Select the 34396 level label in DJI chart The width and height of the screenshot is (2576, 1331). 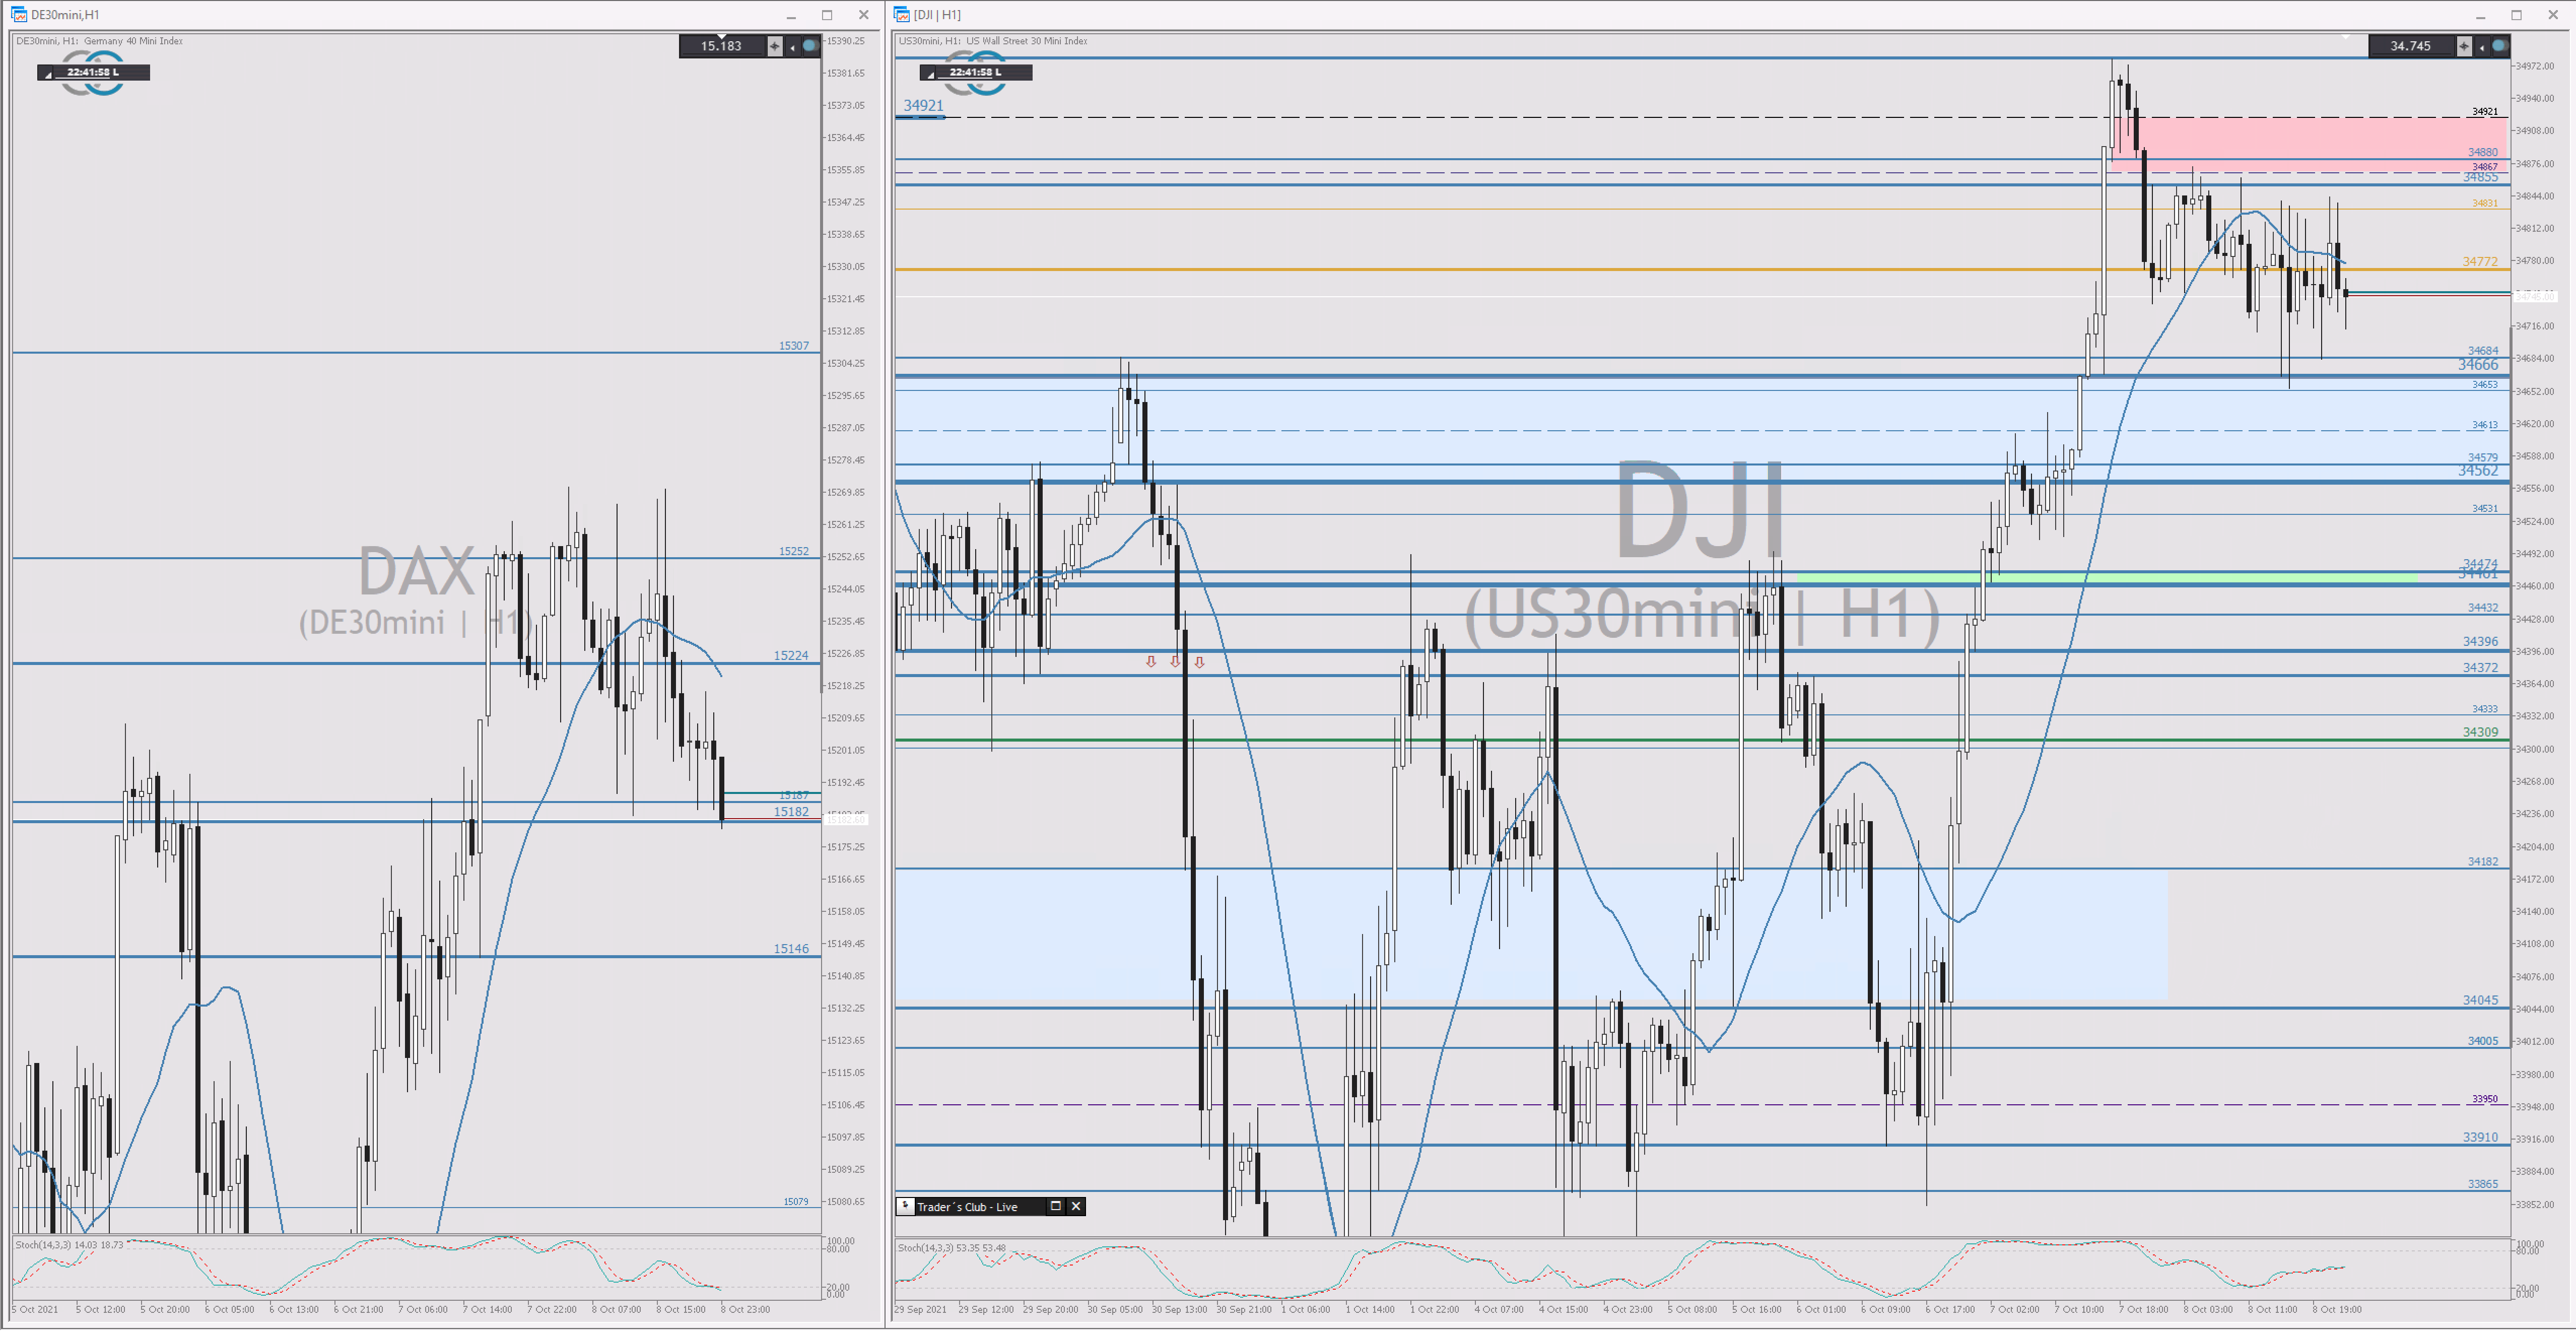tap(2480, 642)
